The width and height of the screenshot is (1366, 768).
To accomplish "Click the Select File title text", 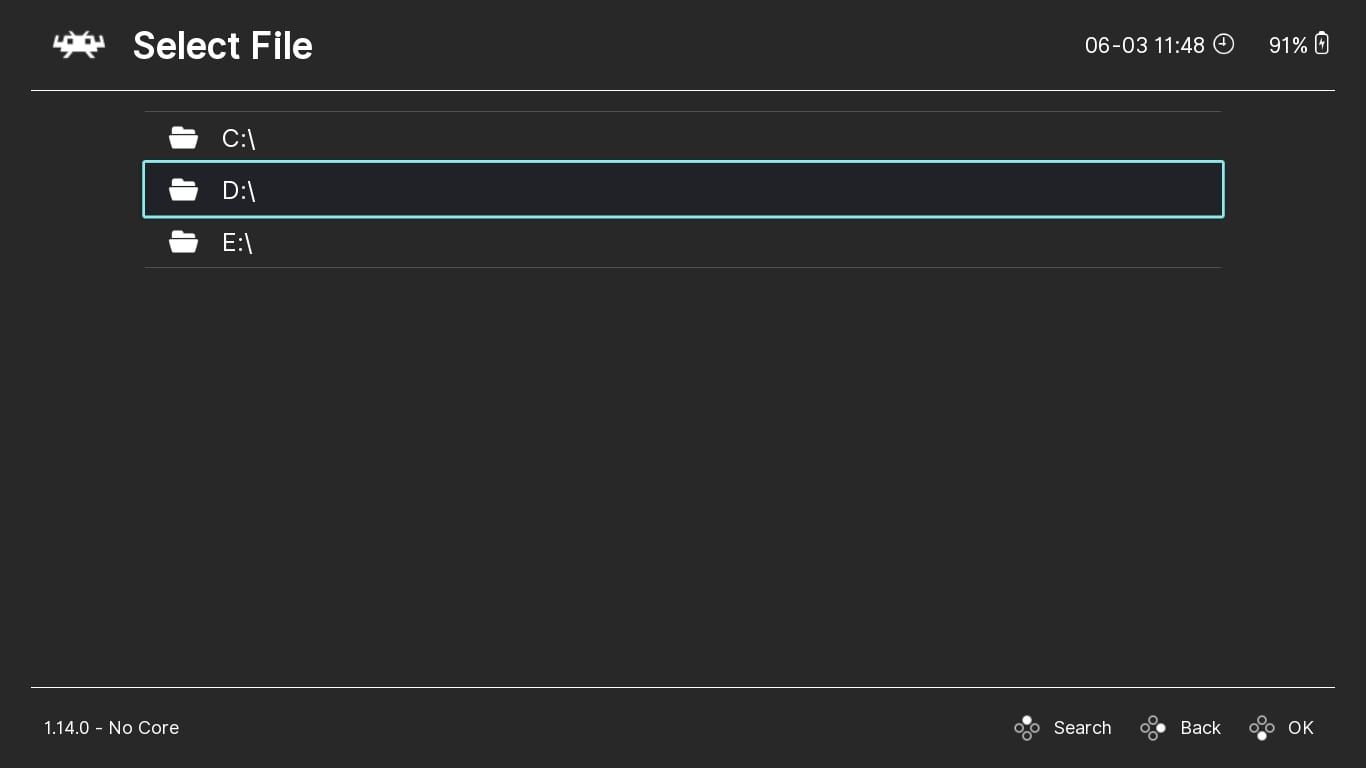I will click(222, 45).
